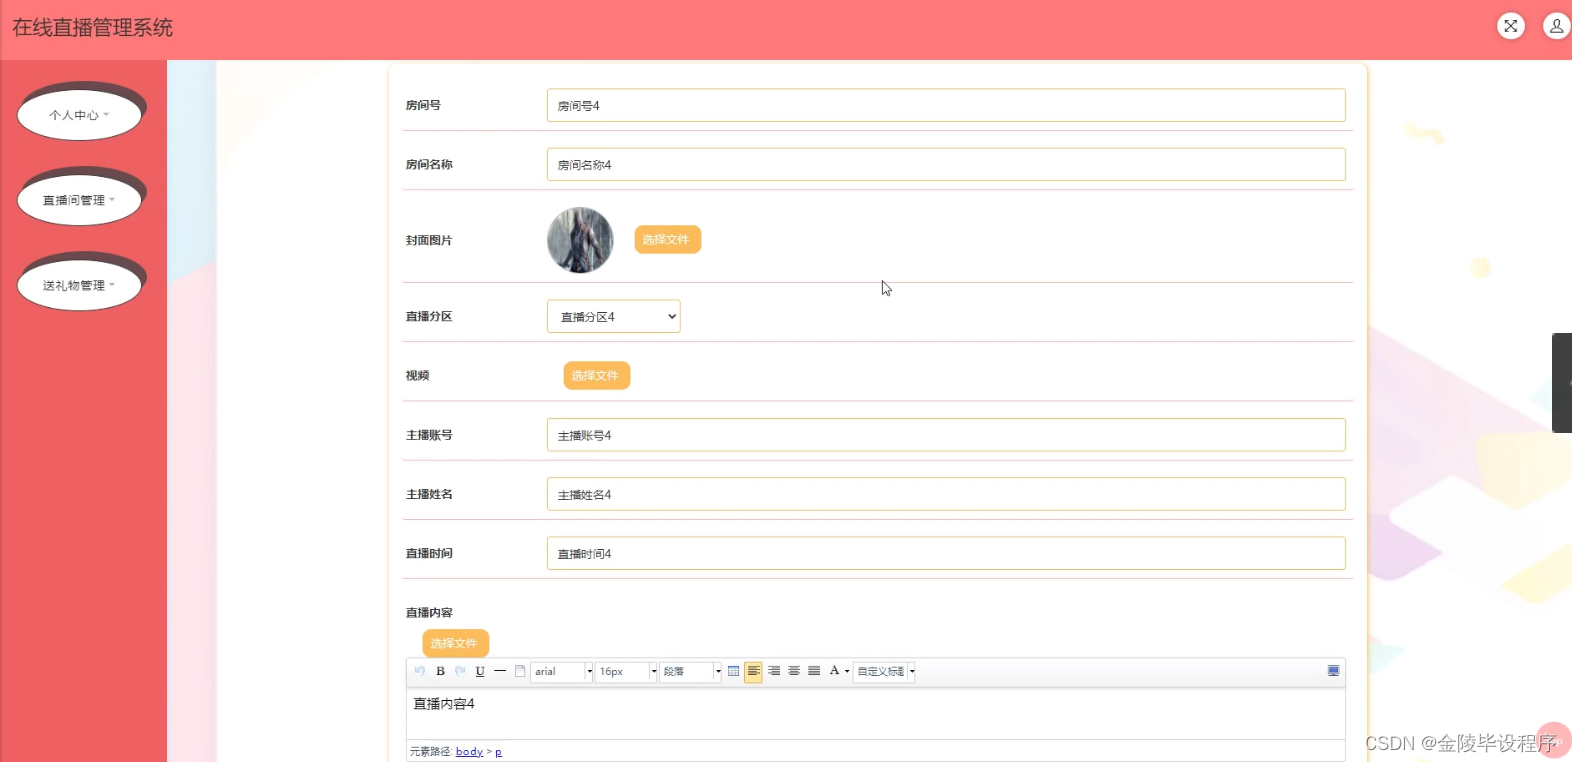This screenshot has width=1572, height=762.
Task: Toggle bold formatting in editor toolbar
Action: 440,671
